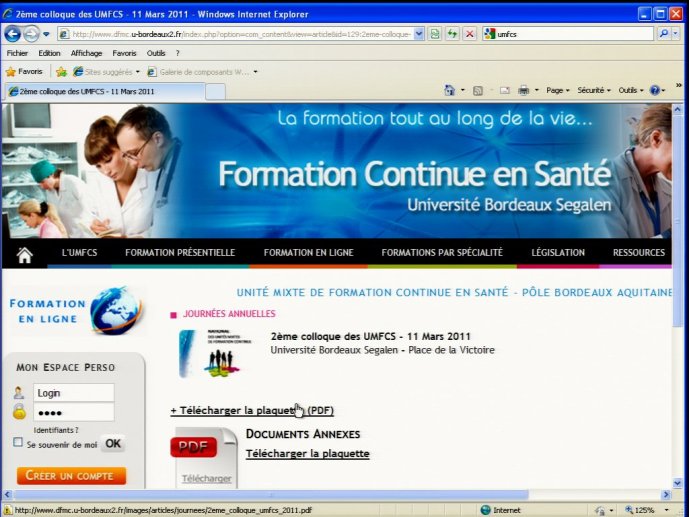Open the recent pages dropdown beside Forward
Viewport: 689px width, 517px height.
46,34
